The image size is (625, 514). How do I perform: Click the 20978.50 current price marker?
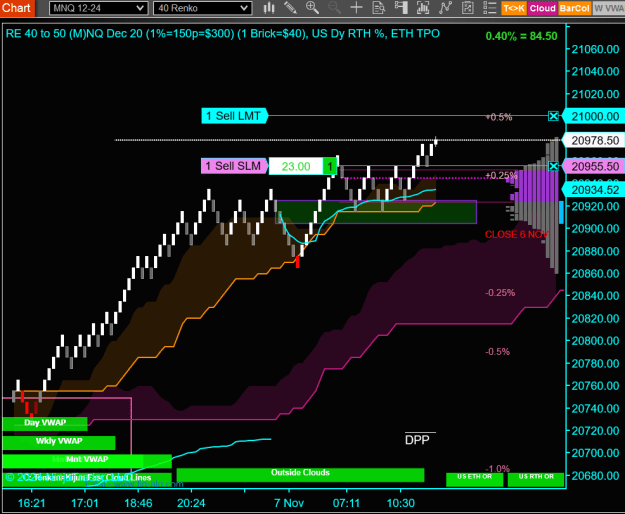[x=594, y=140]
